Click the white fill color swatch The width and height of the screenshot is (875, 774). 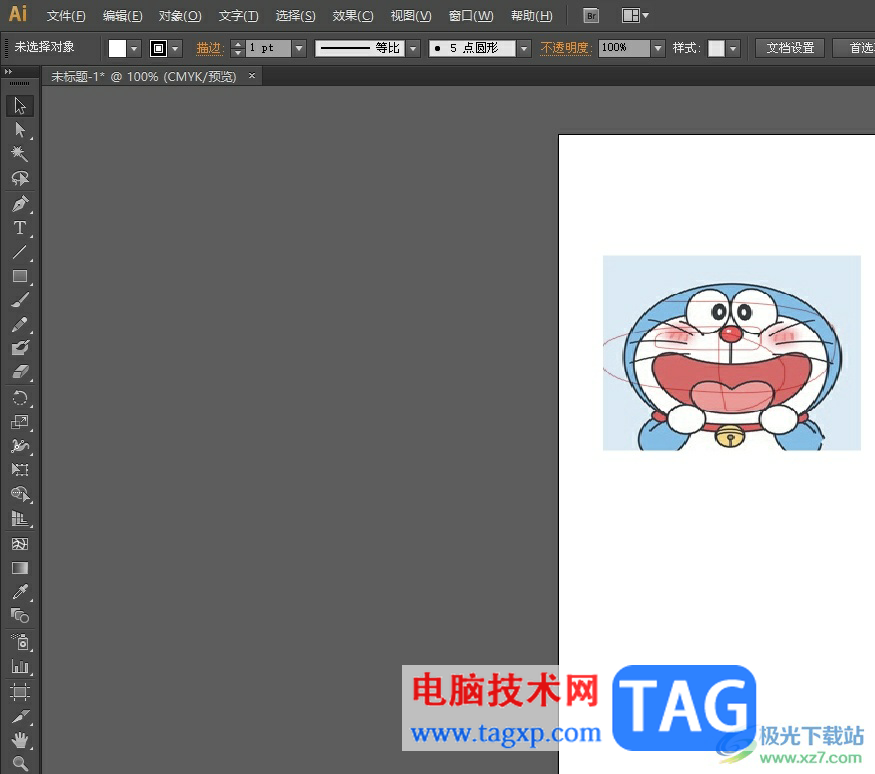(x=117, y=49)
